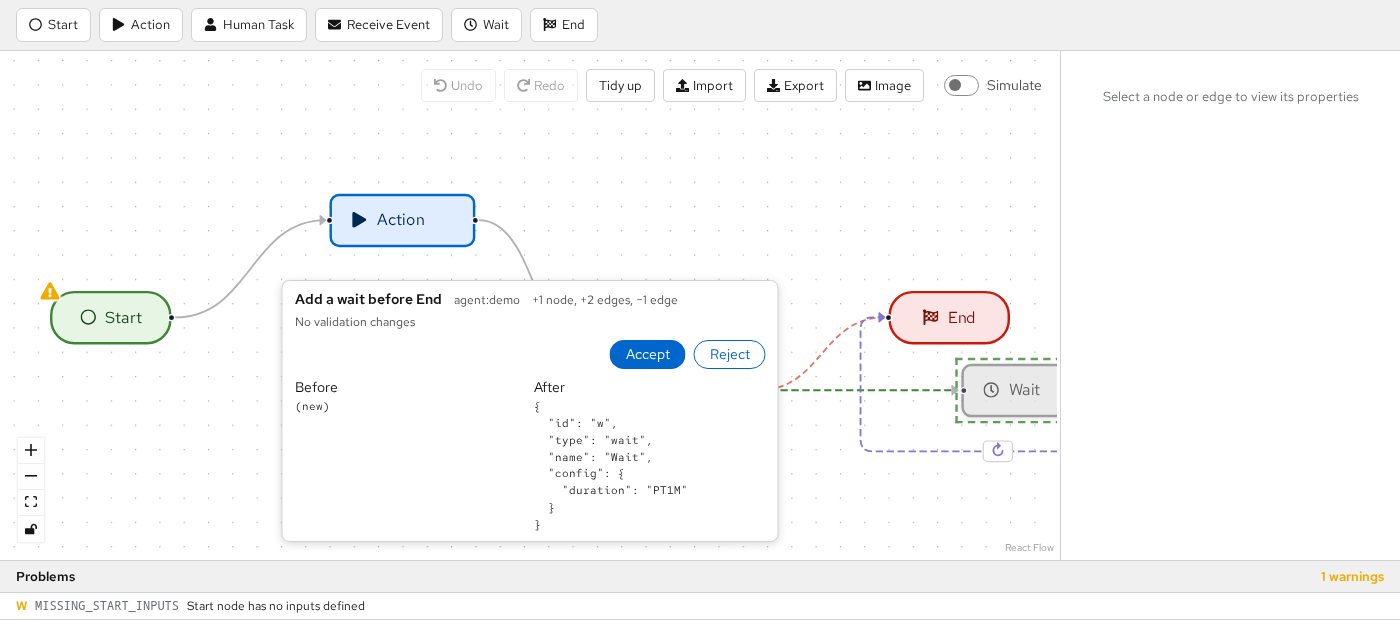Add an Action node from the palette toolbar
The image size is (1400, 620).
click(141, 25)
